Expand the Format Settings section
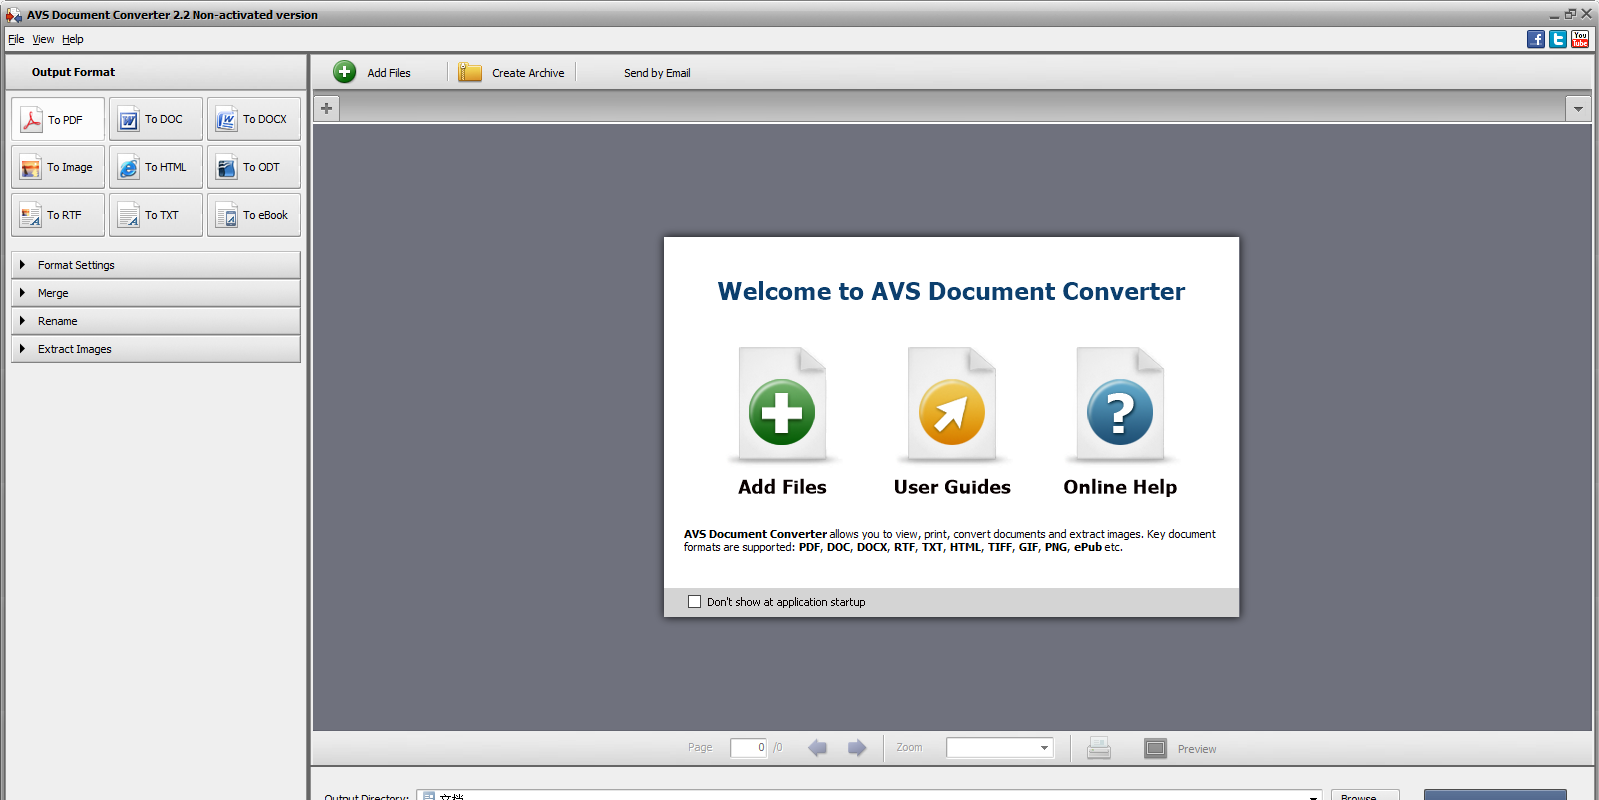This screenshot has width=1599, height=800. 156,265
